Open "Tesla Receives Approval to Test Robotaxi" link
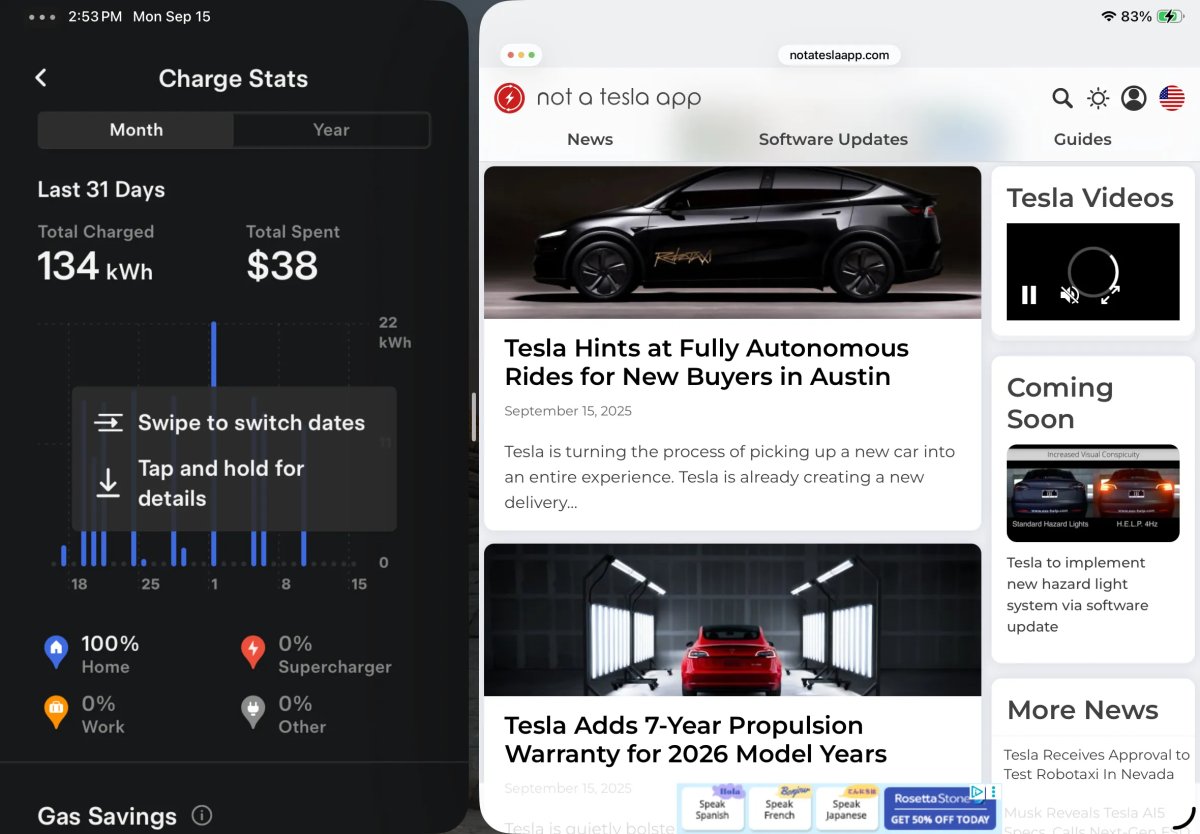Screen dimensions: 1200x834 point(1096,765)
